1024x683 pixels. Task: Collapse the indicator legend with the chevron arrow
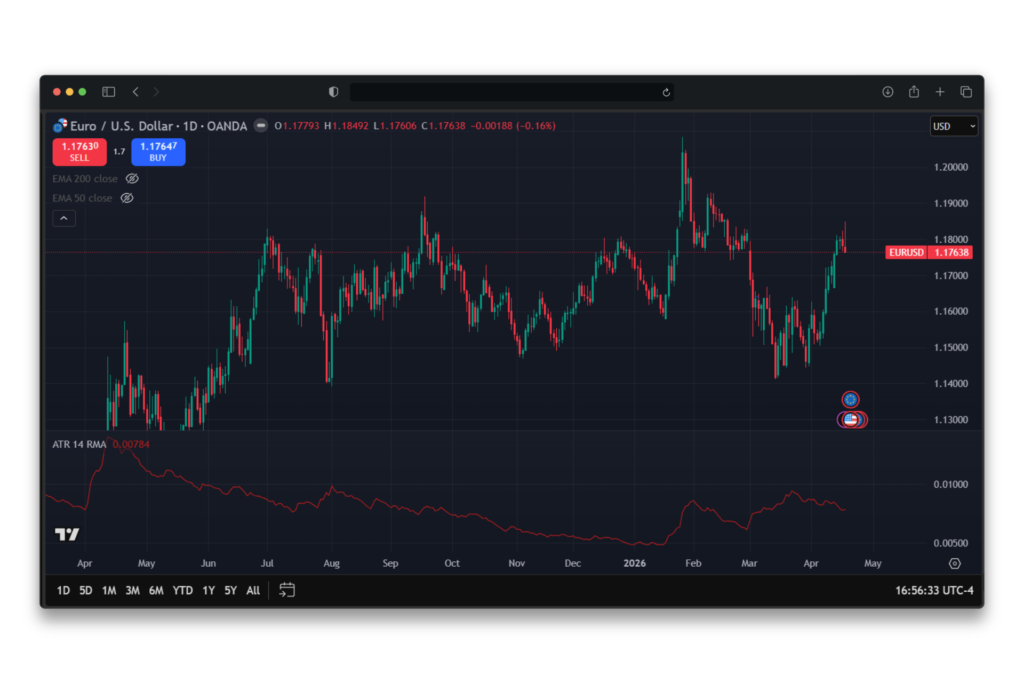point(64,218)
